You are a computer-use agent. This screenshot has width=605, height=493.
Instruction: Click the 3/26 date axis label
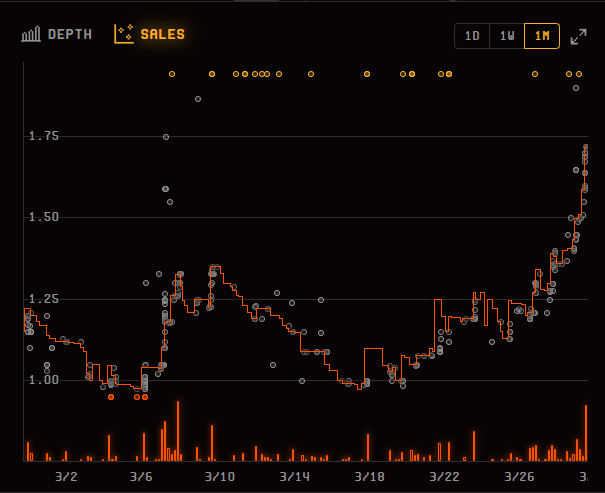[519, 477]
